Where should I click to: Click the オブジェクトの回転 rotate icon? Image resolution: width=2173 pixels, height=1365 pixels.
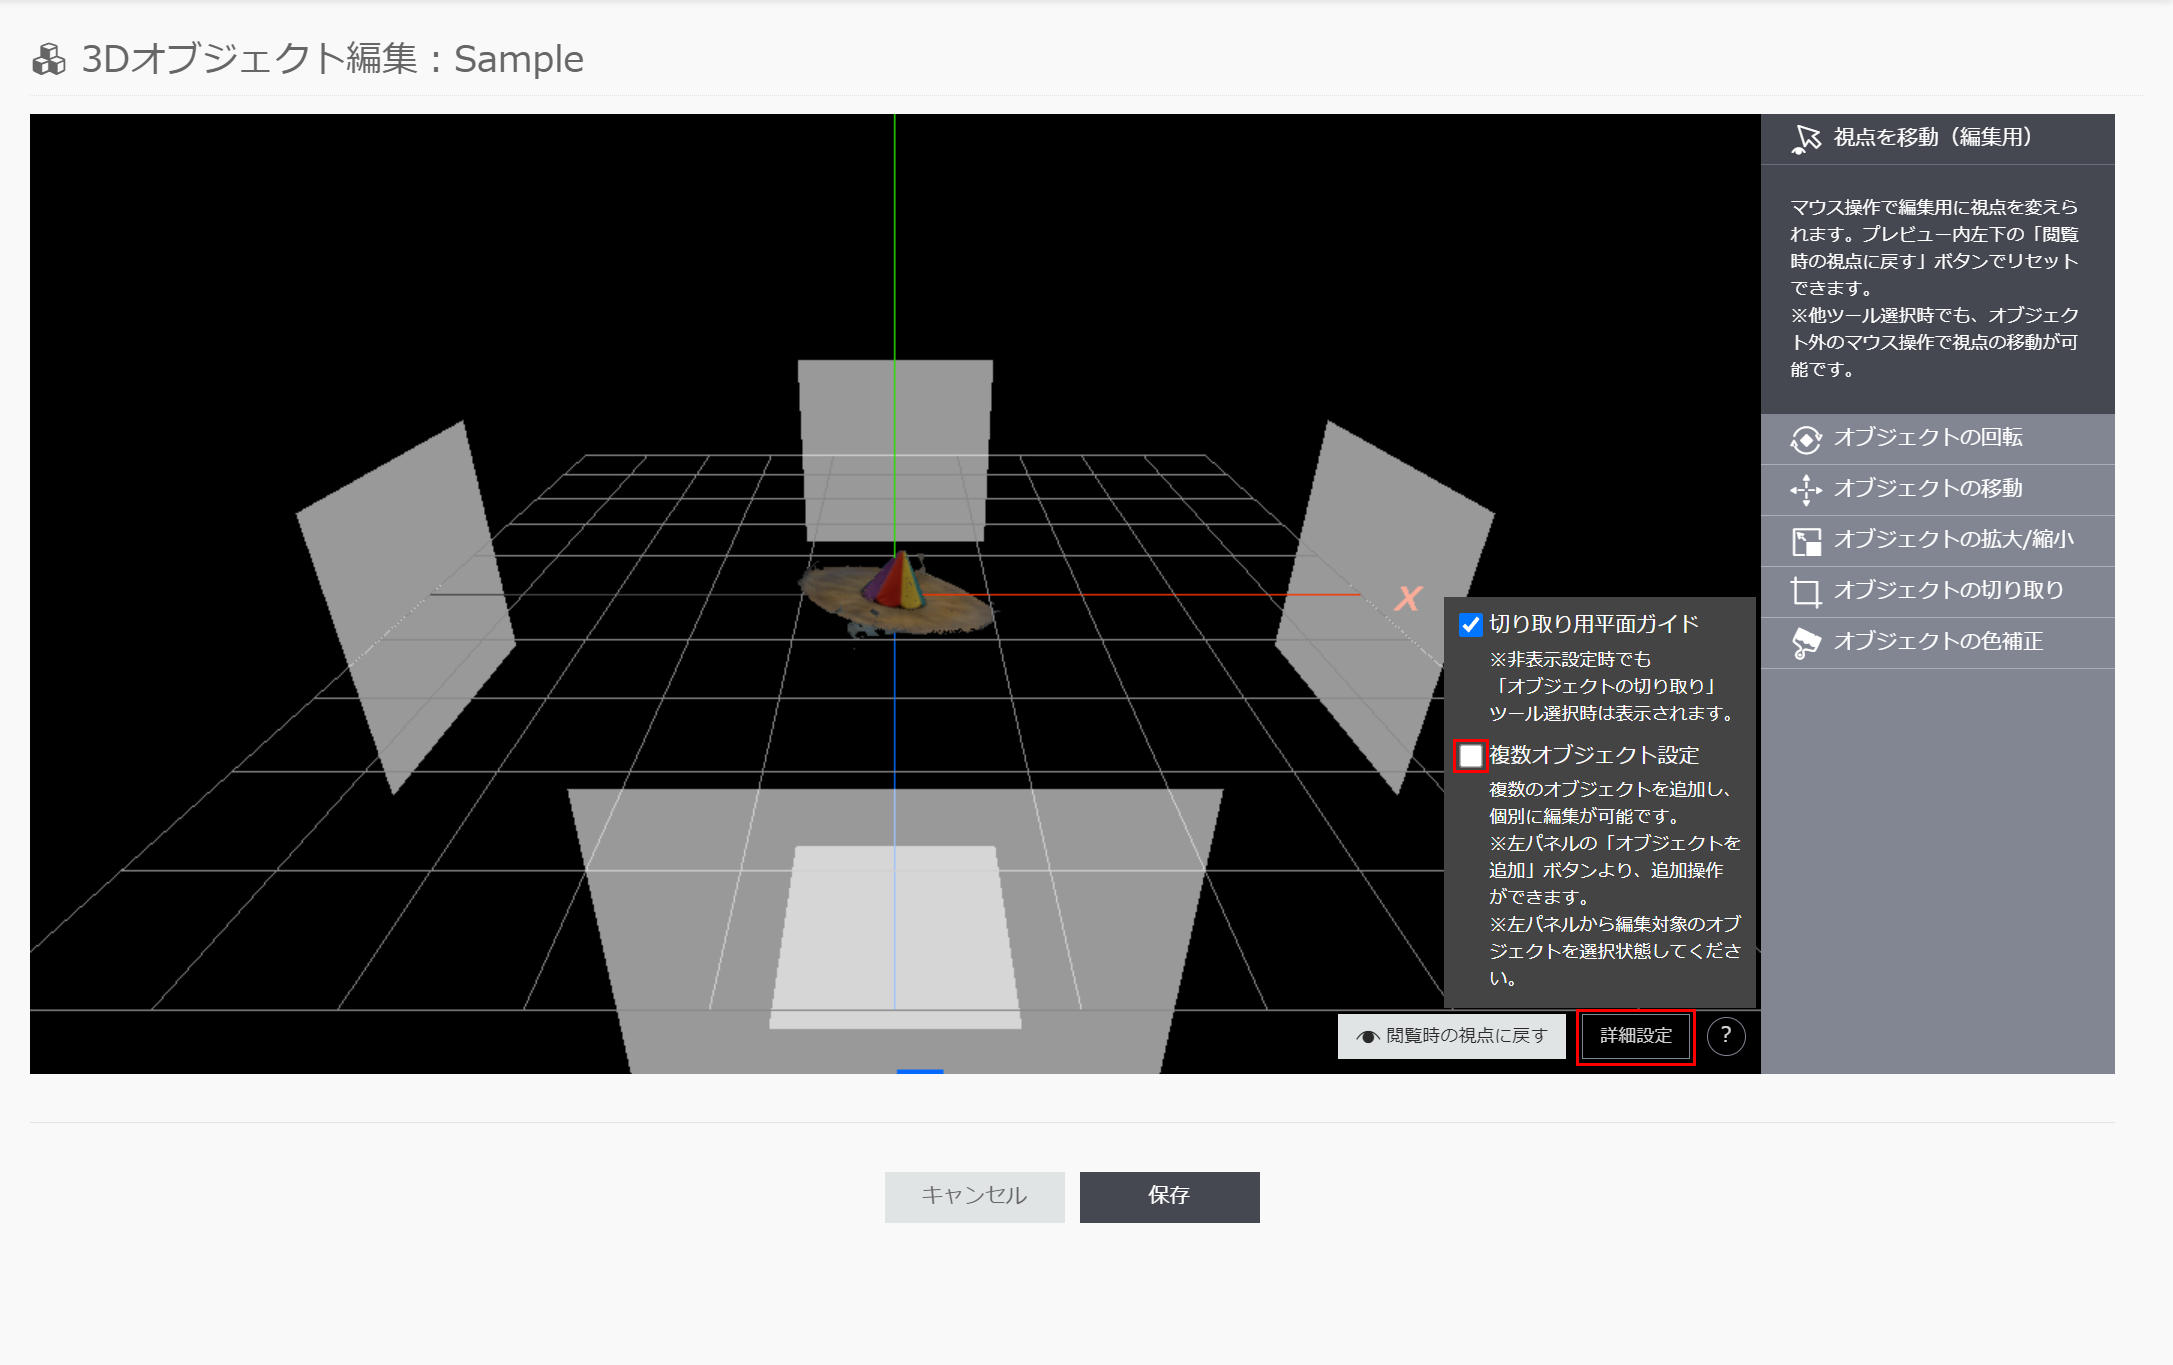point(1806,439)
